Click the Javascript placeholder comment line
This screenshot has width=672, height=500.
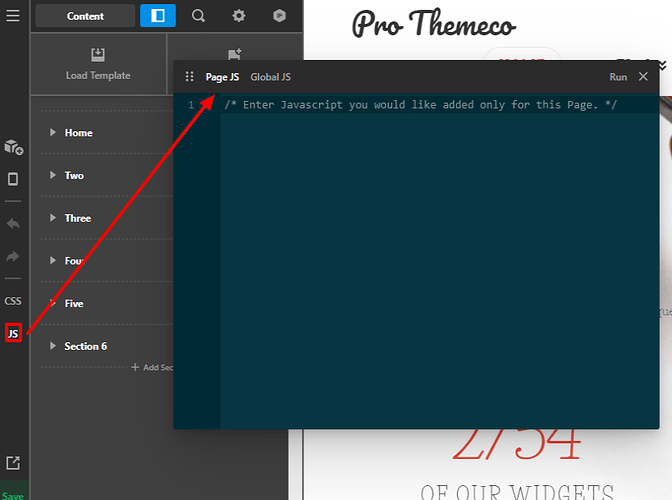click(420, 105)
